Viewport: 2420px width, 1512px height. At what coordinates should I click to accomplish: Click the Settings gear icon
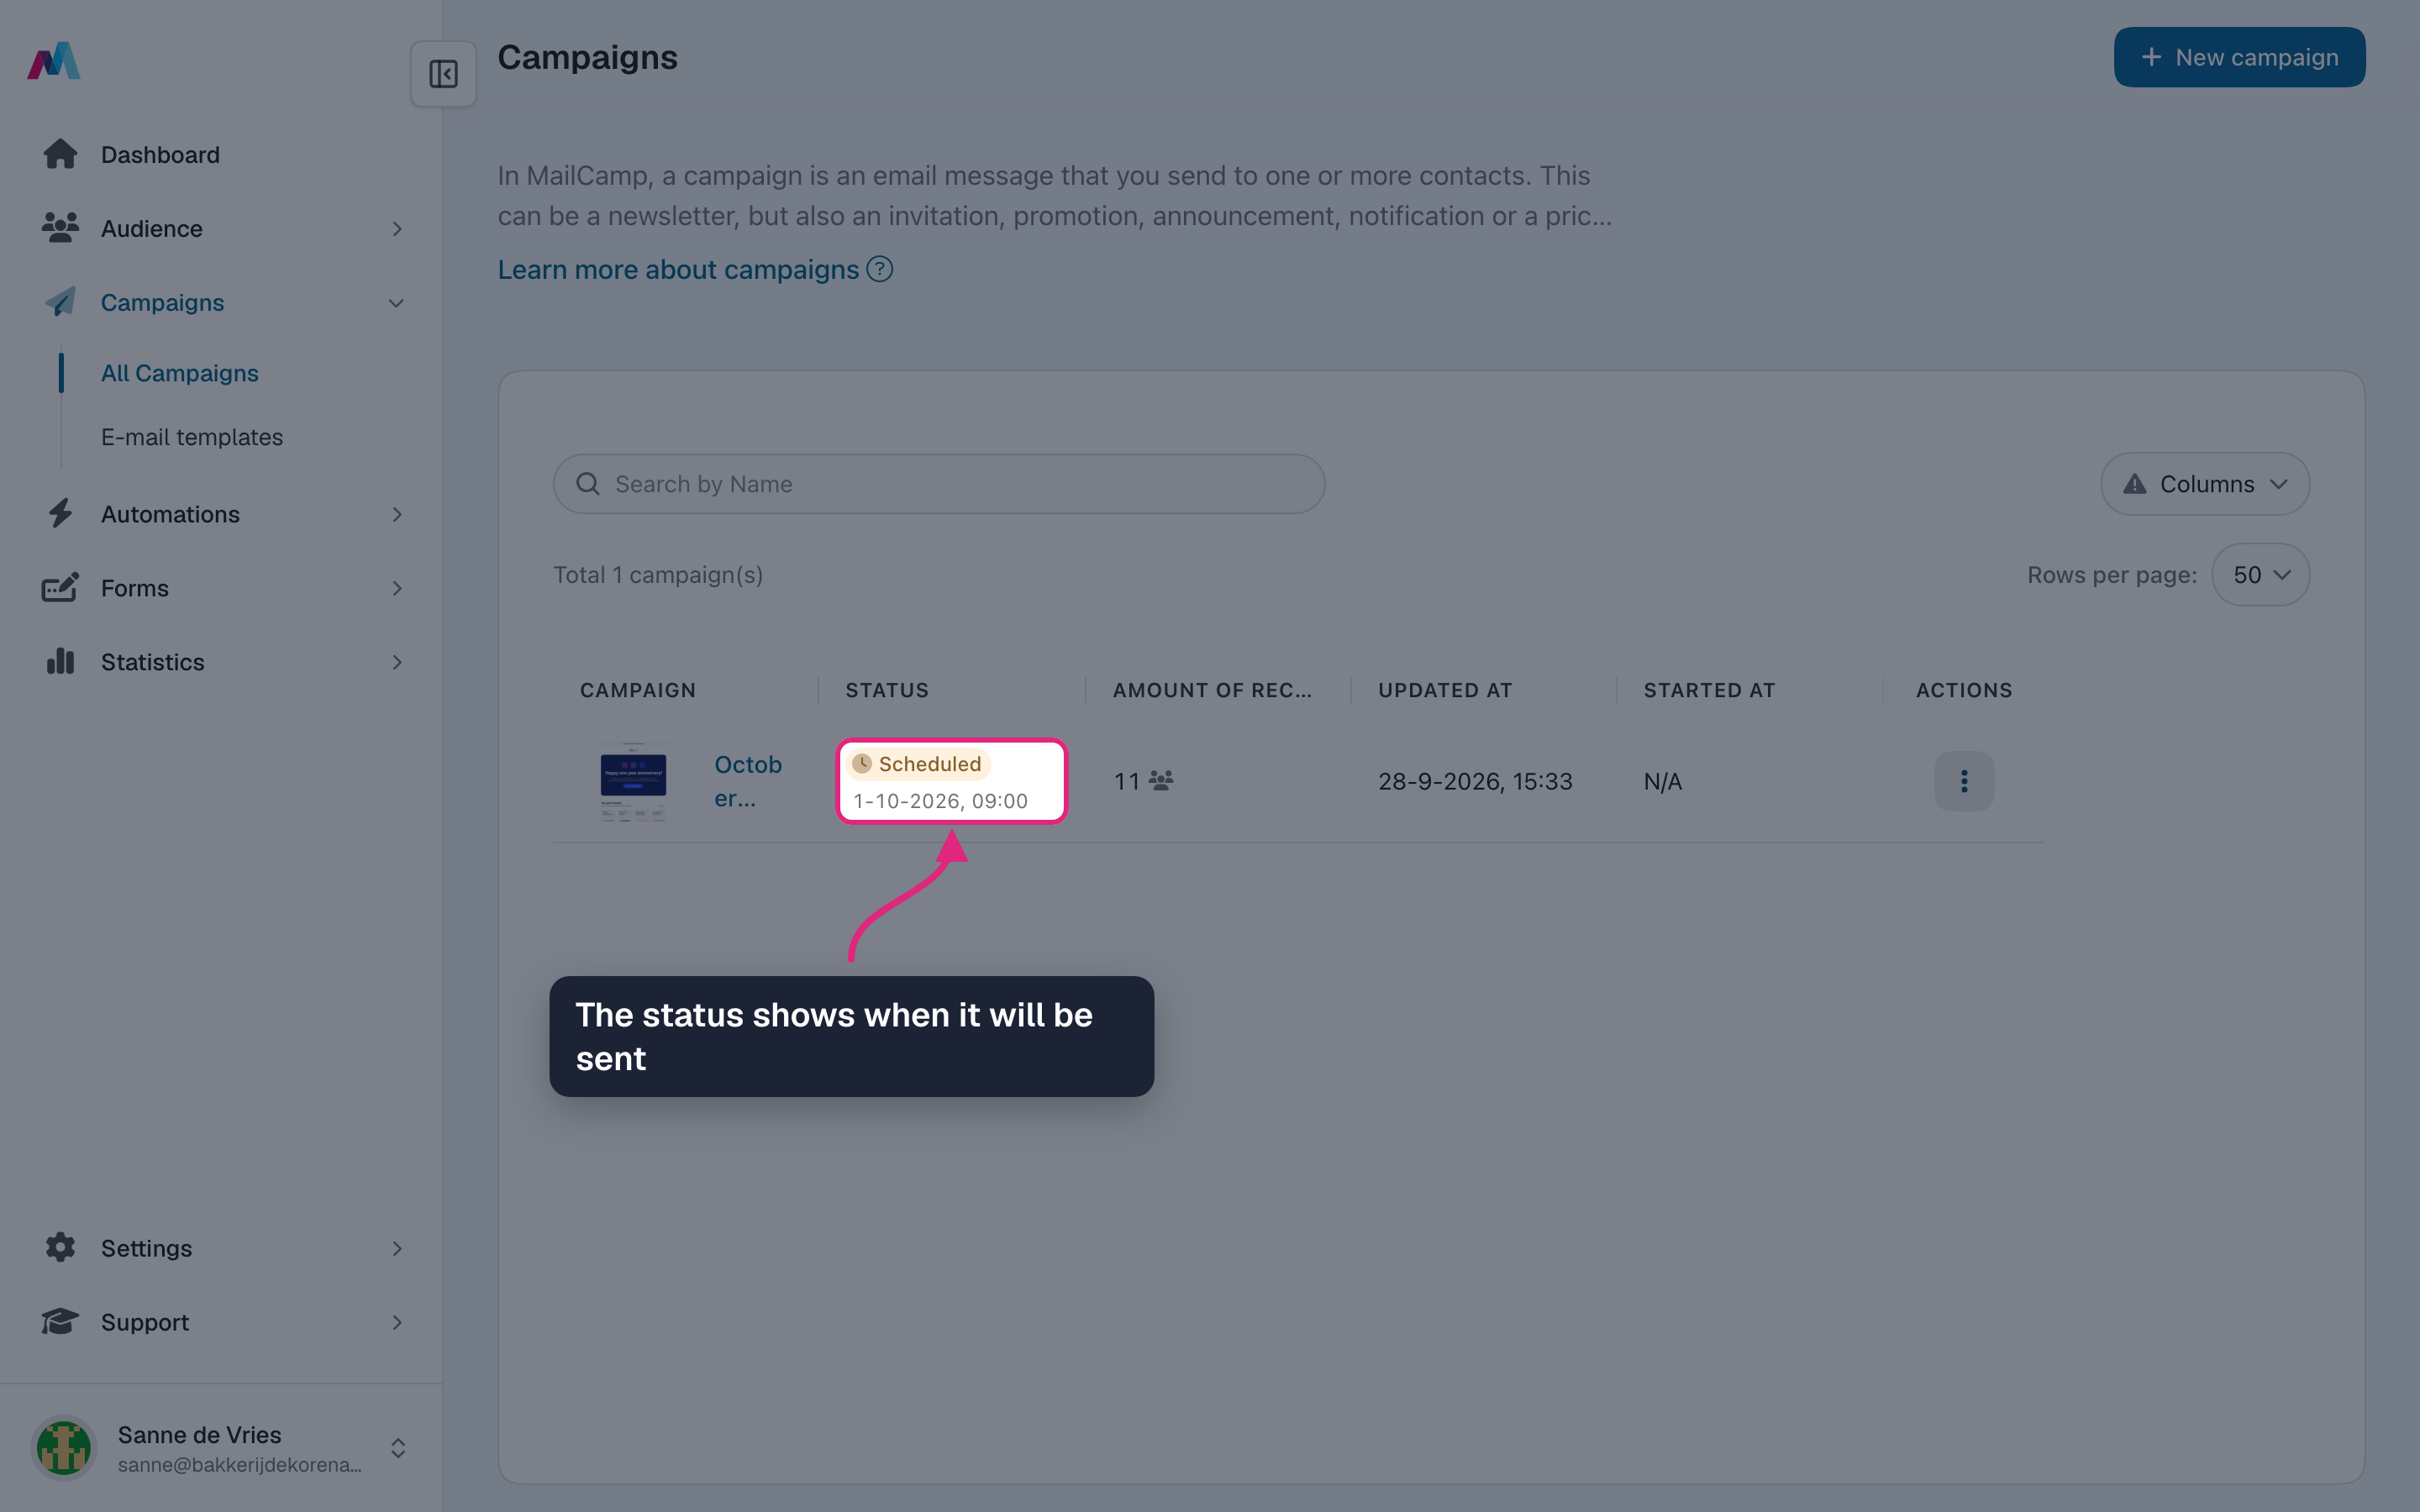click(60, 1247)
